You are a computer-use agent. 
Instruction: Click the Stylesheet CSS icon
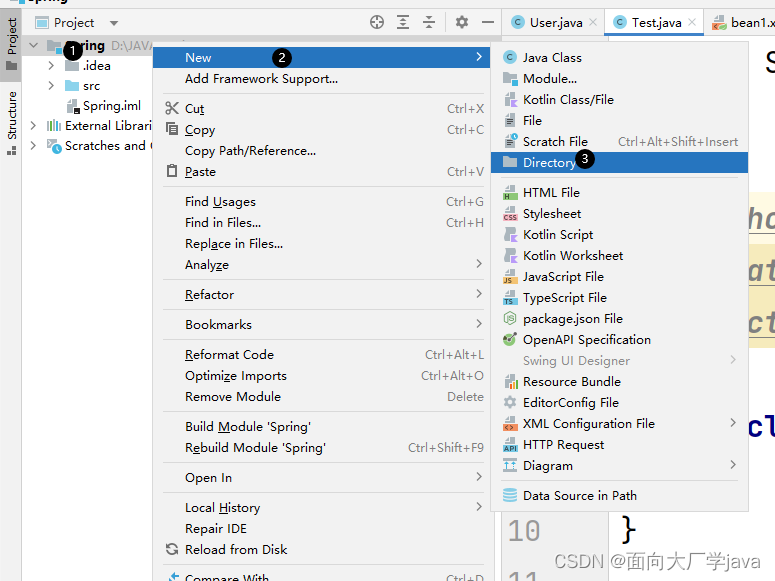pyautogui.click(x=510, y=214)
